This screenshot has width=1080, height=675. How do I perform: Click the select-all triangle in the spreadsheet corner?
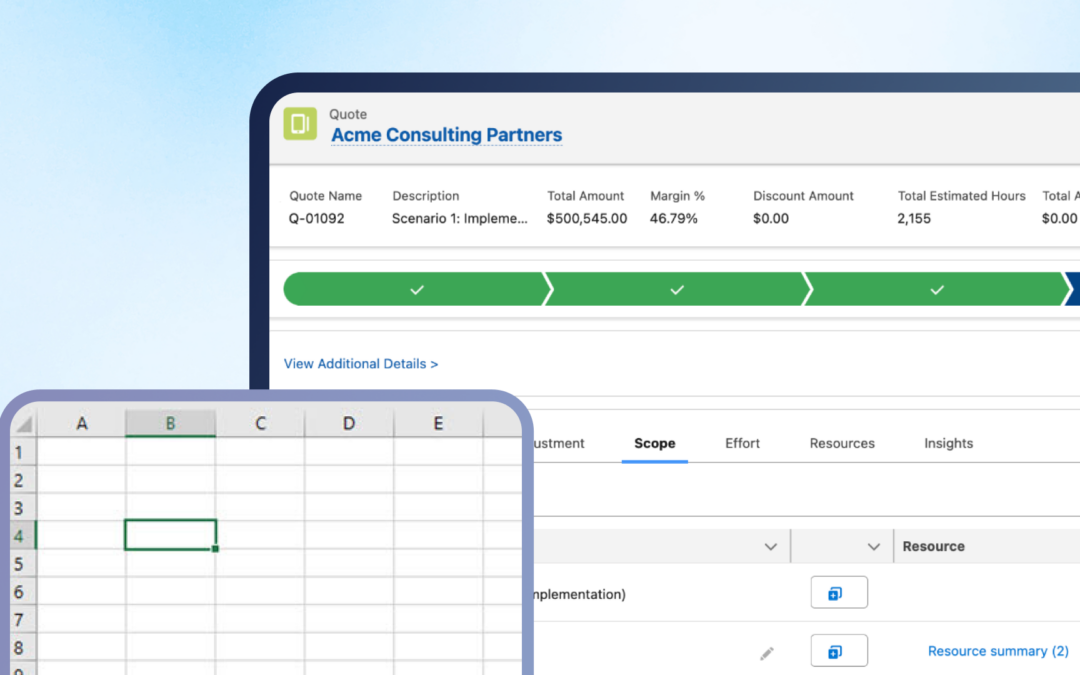[22, 423]
